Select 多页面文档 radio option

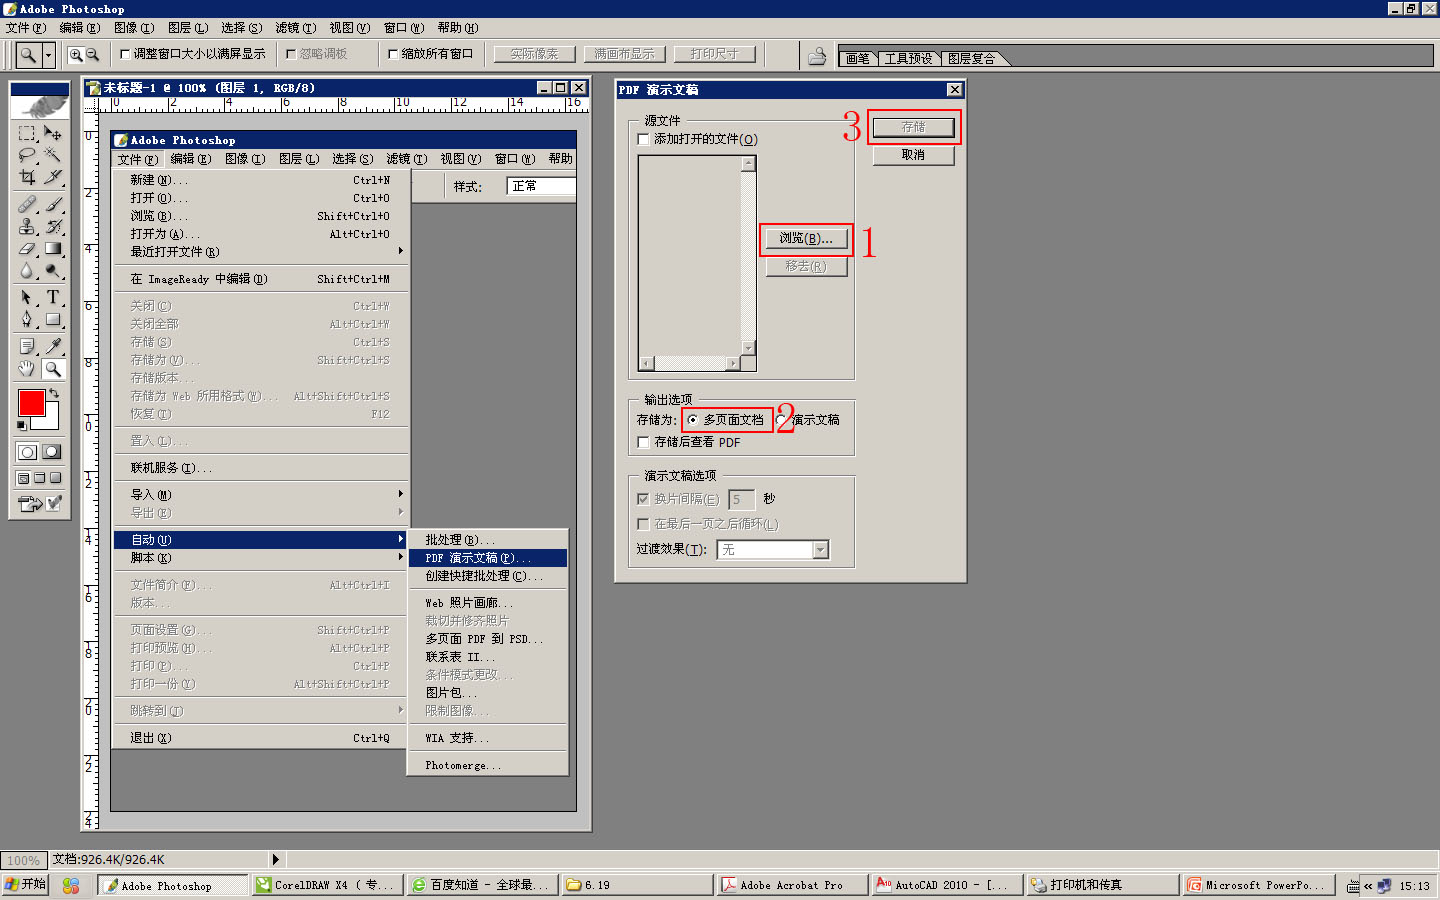tap(693, 420)
